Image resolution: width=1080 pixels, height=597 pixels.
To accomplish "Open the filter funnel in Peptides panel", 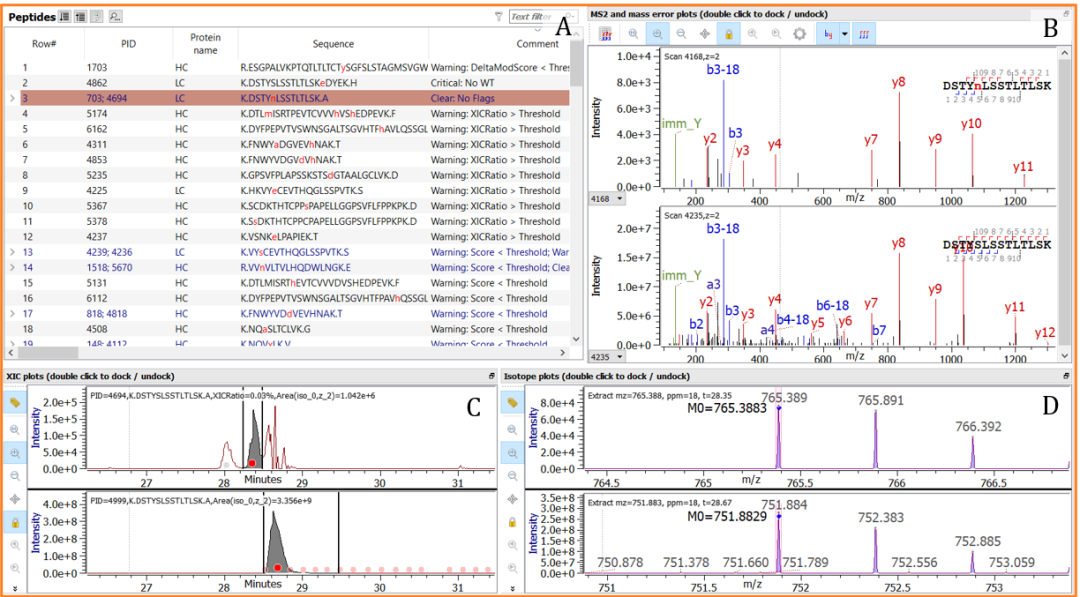I will [x=499, y=16].
